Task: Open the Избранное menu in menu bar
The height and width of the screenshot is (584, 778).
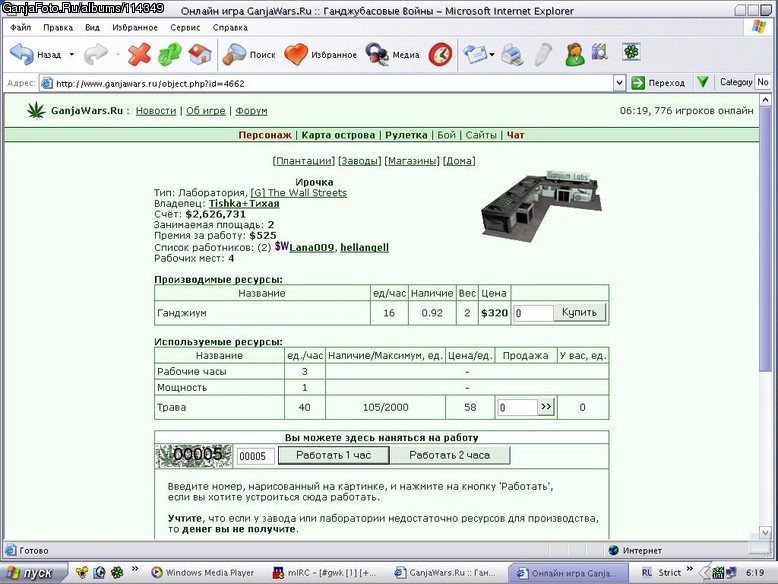Action: coord(135,28)
